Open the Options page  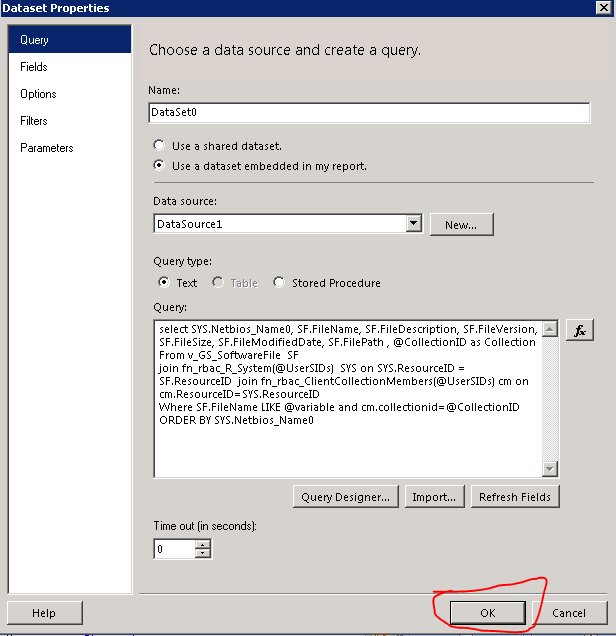(x=70, y=94)
